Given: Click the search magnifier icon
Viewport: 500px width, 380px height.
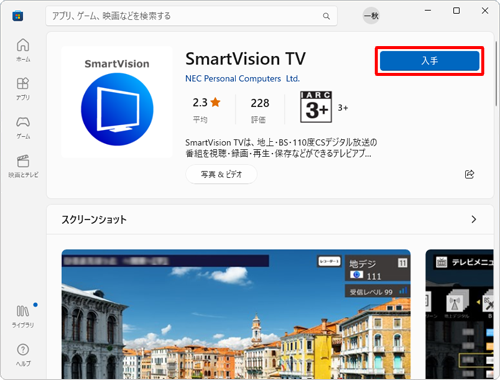Looking at the screenshot, I should coord(326,16).
